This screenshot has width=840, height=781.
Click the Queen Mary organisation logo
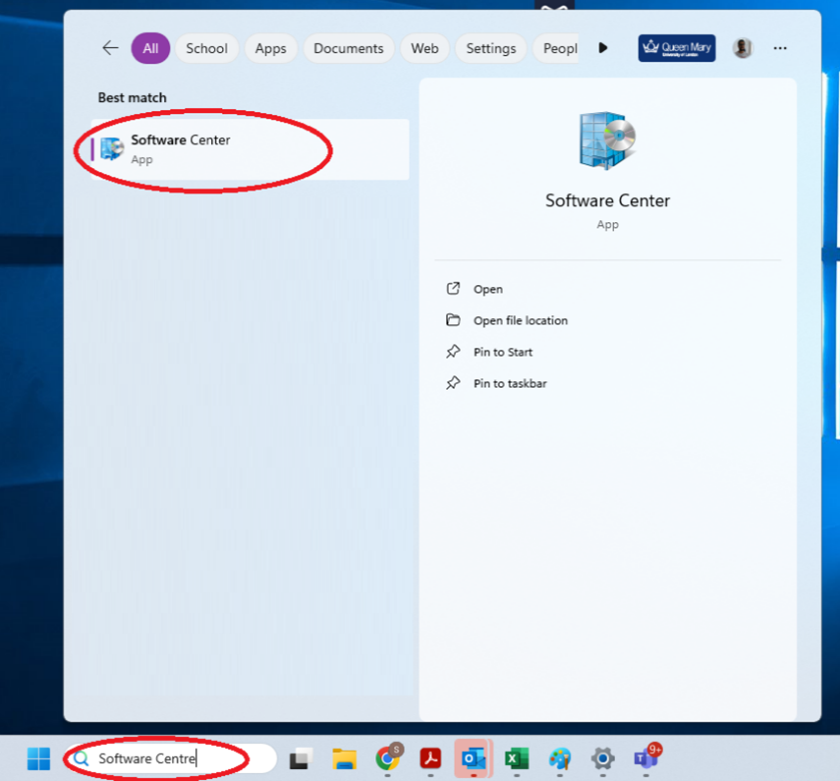coord(677,48)
